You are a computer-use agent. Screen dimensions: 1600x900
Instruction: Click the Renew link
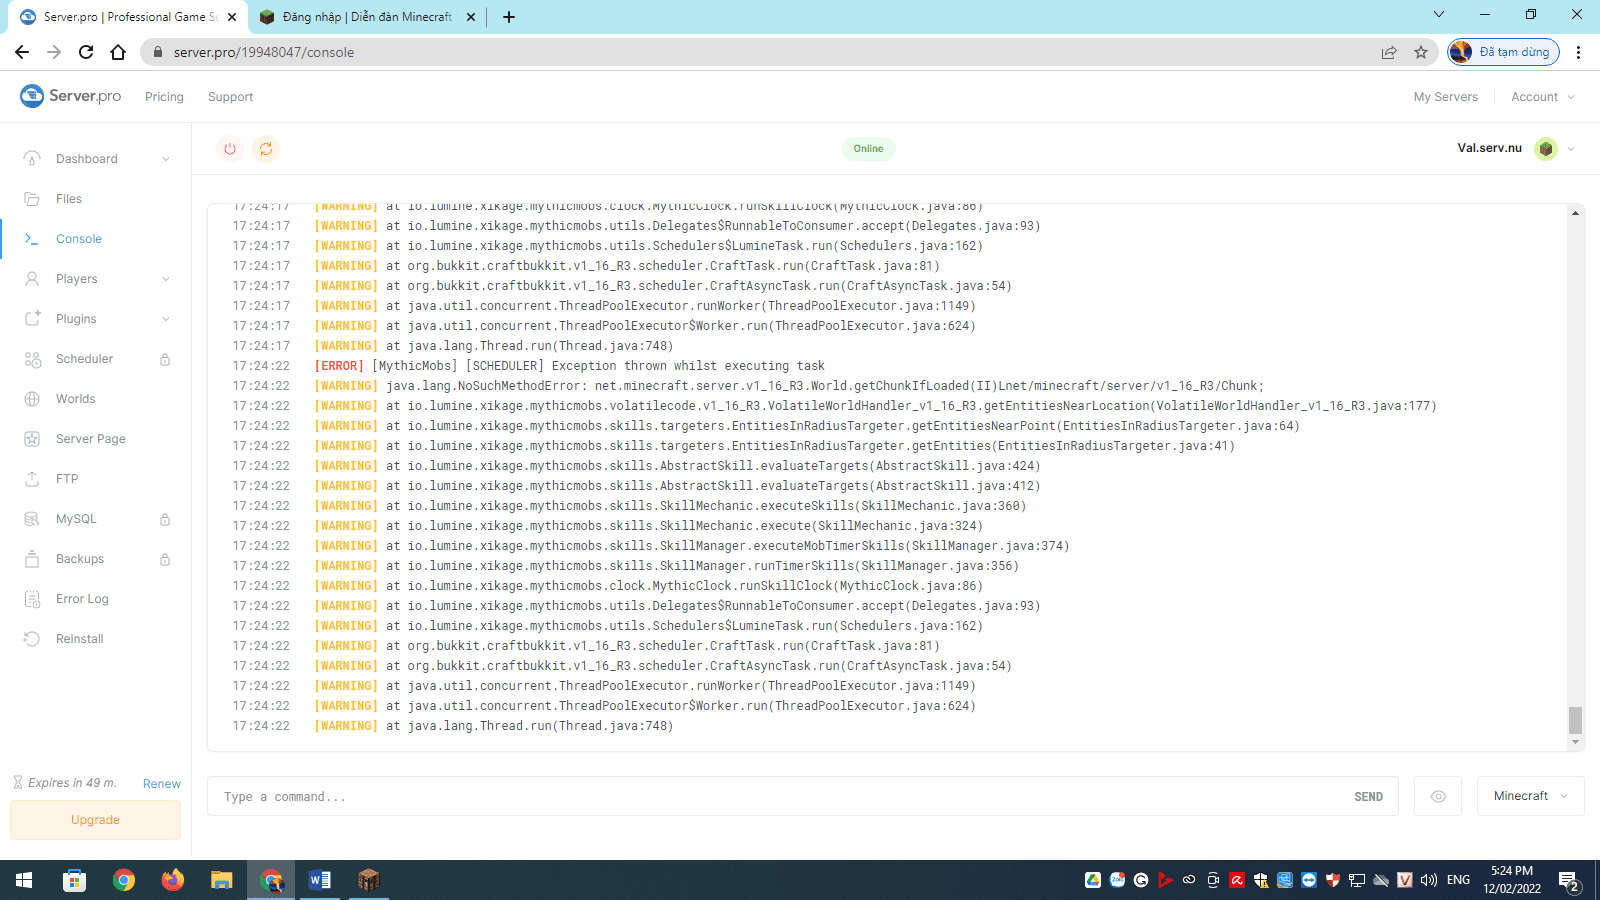(x=162, y=784)
